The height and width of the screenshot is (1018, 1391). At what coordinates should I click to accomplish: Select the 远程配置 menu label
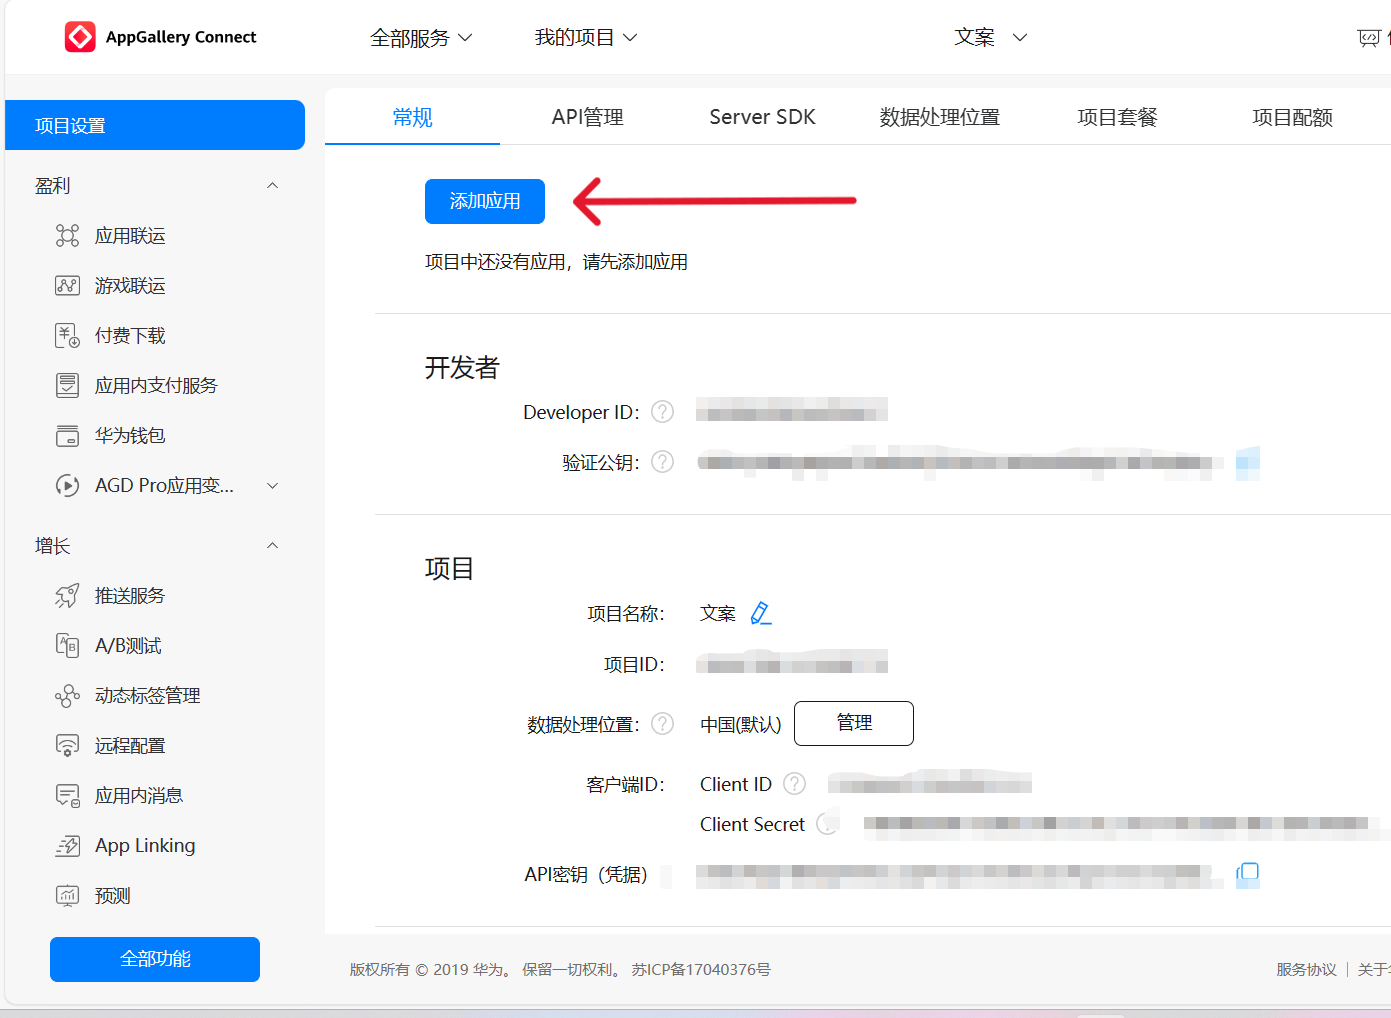(130, 746)
